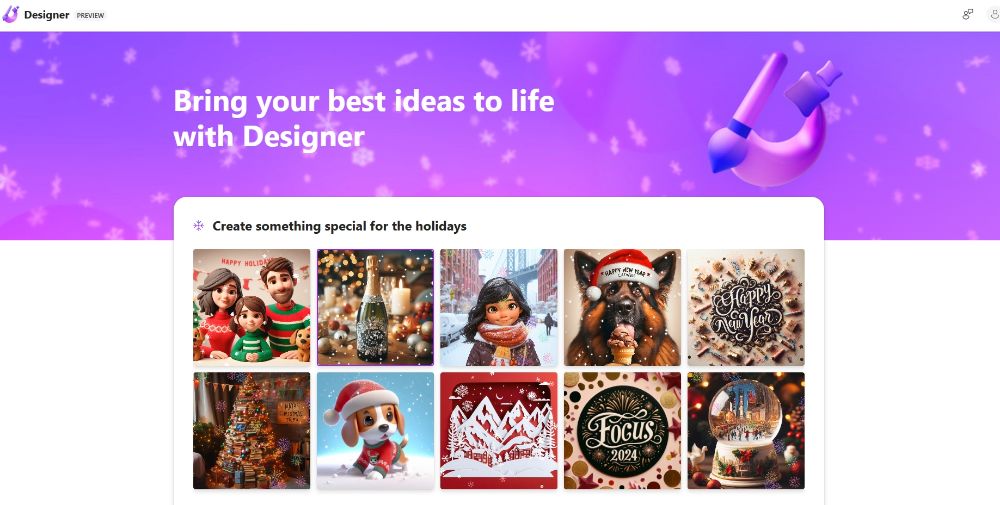The width and height of the screenshot is (1000, 505).
Task: Click the PREVIEW badge next to Designer
Action: pyautogui.click(x=90, y=15)
